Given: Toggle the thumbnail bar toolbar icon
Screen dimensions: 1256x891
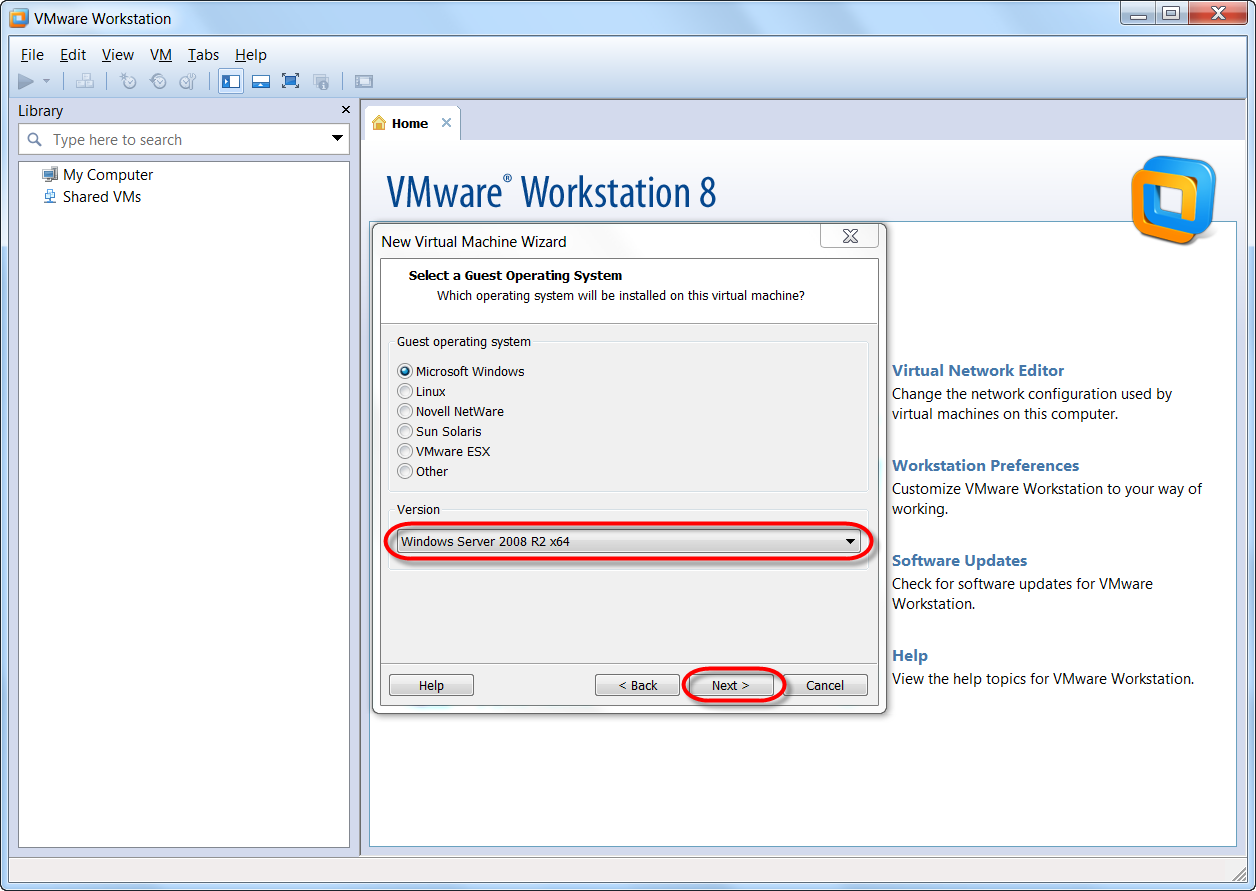Looking at the screenshot, I should [x=261, y=82].
